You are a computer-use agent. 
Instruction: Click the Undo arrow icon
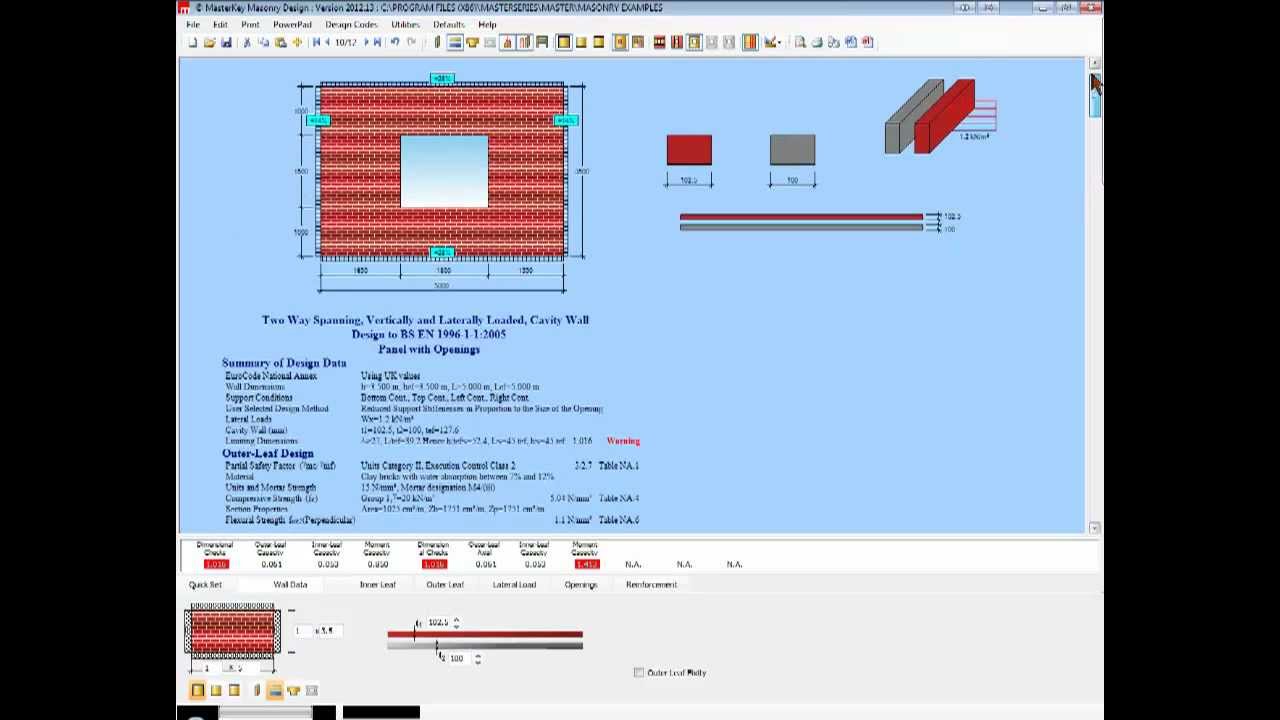pyautogui.click(x=395, y=42)
